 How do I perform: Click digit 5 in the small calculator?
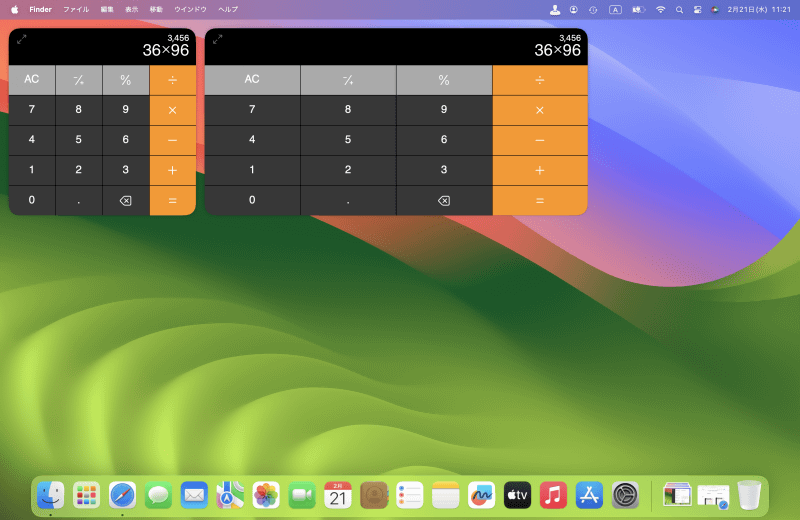tap(79, 140)
